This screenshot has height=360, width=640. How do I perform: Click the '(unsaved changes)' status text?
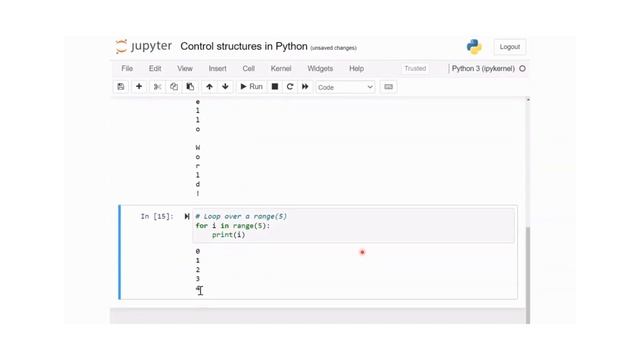[x=333, y=48]
